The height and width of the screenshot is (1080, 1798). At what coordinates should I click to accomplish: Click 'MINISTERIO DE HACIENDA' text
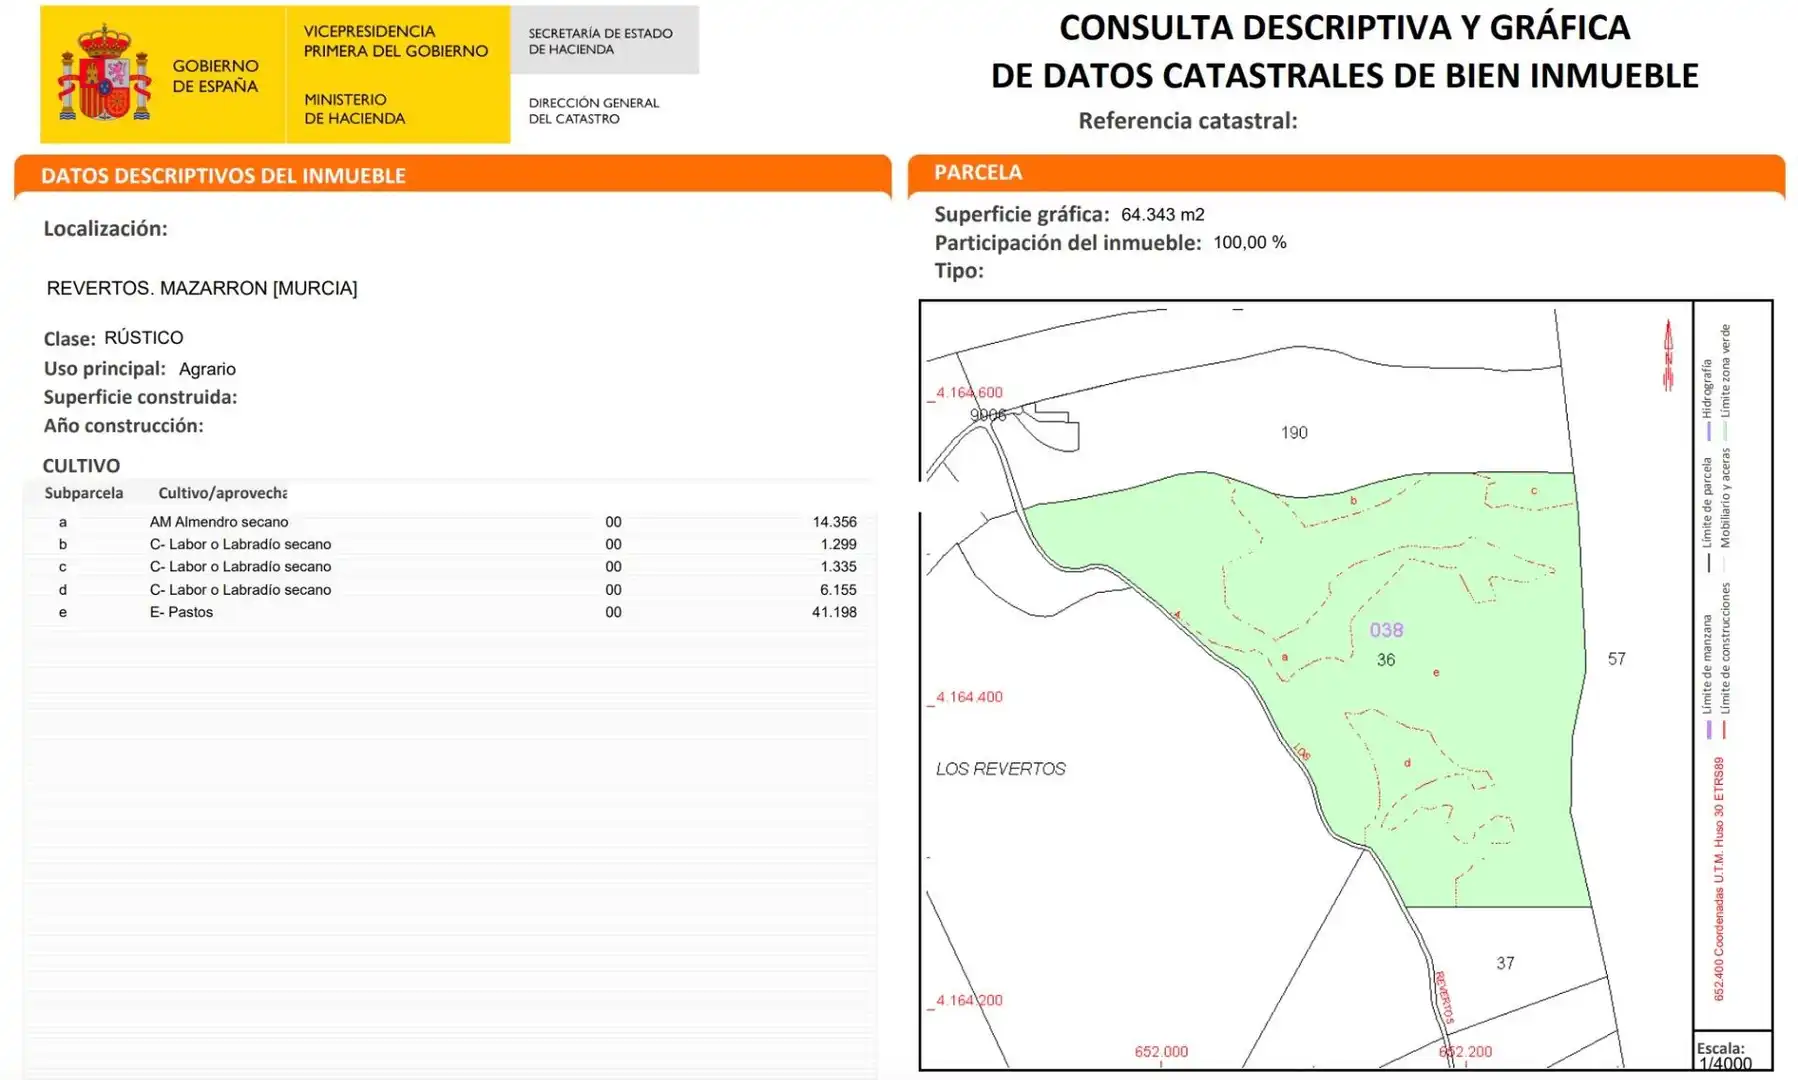354,108
